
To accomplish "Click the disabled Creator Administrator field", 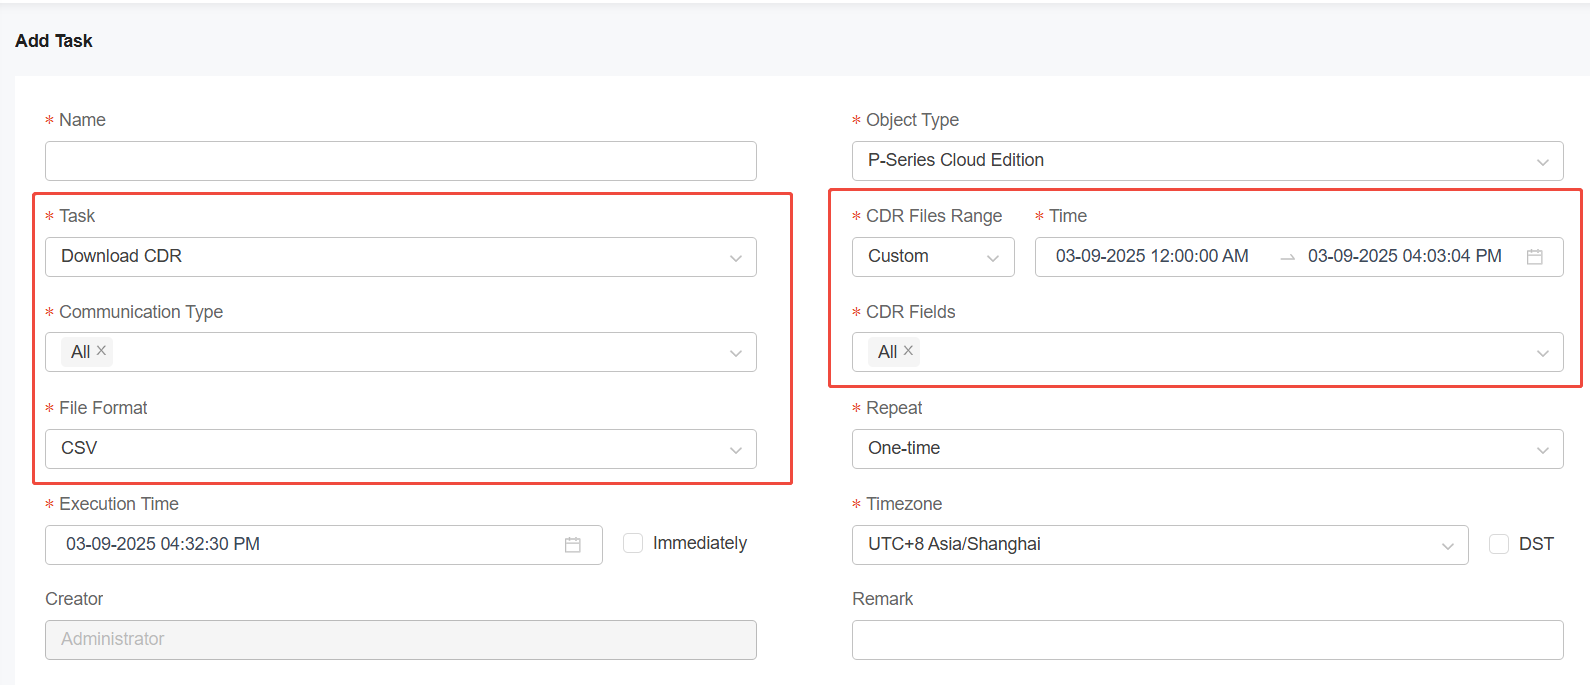I will 400,640.
